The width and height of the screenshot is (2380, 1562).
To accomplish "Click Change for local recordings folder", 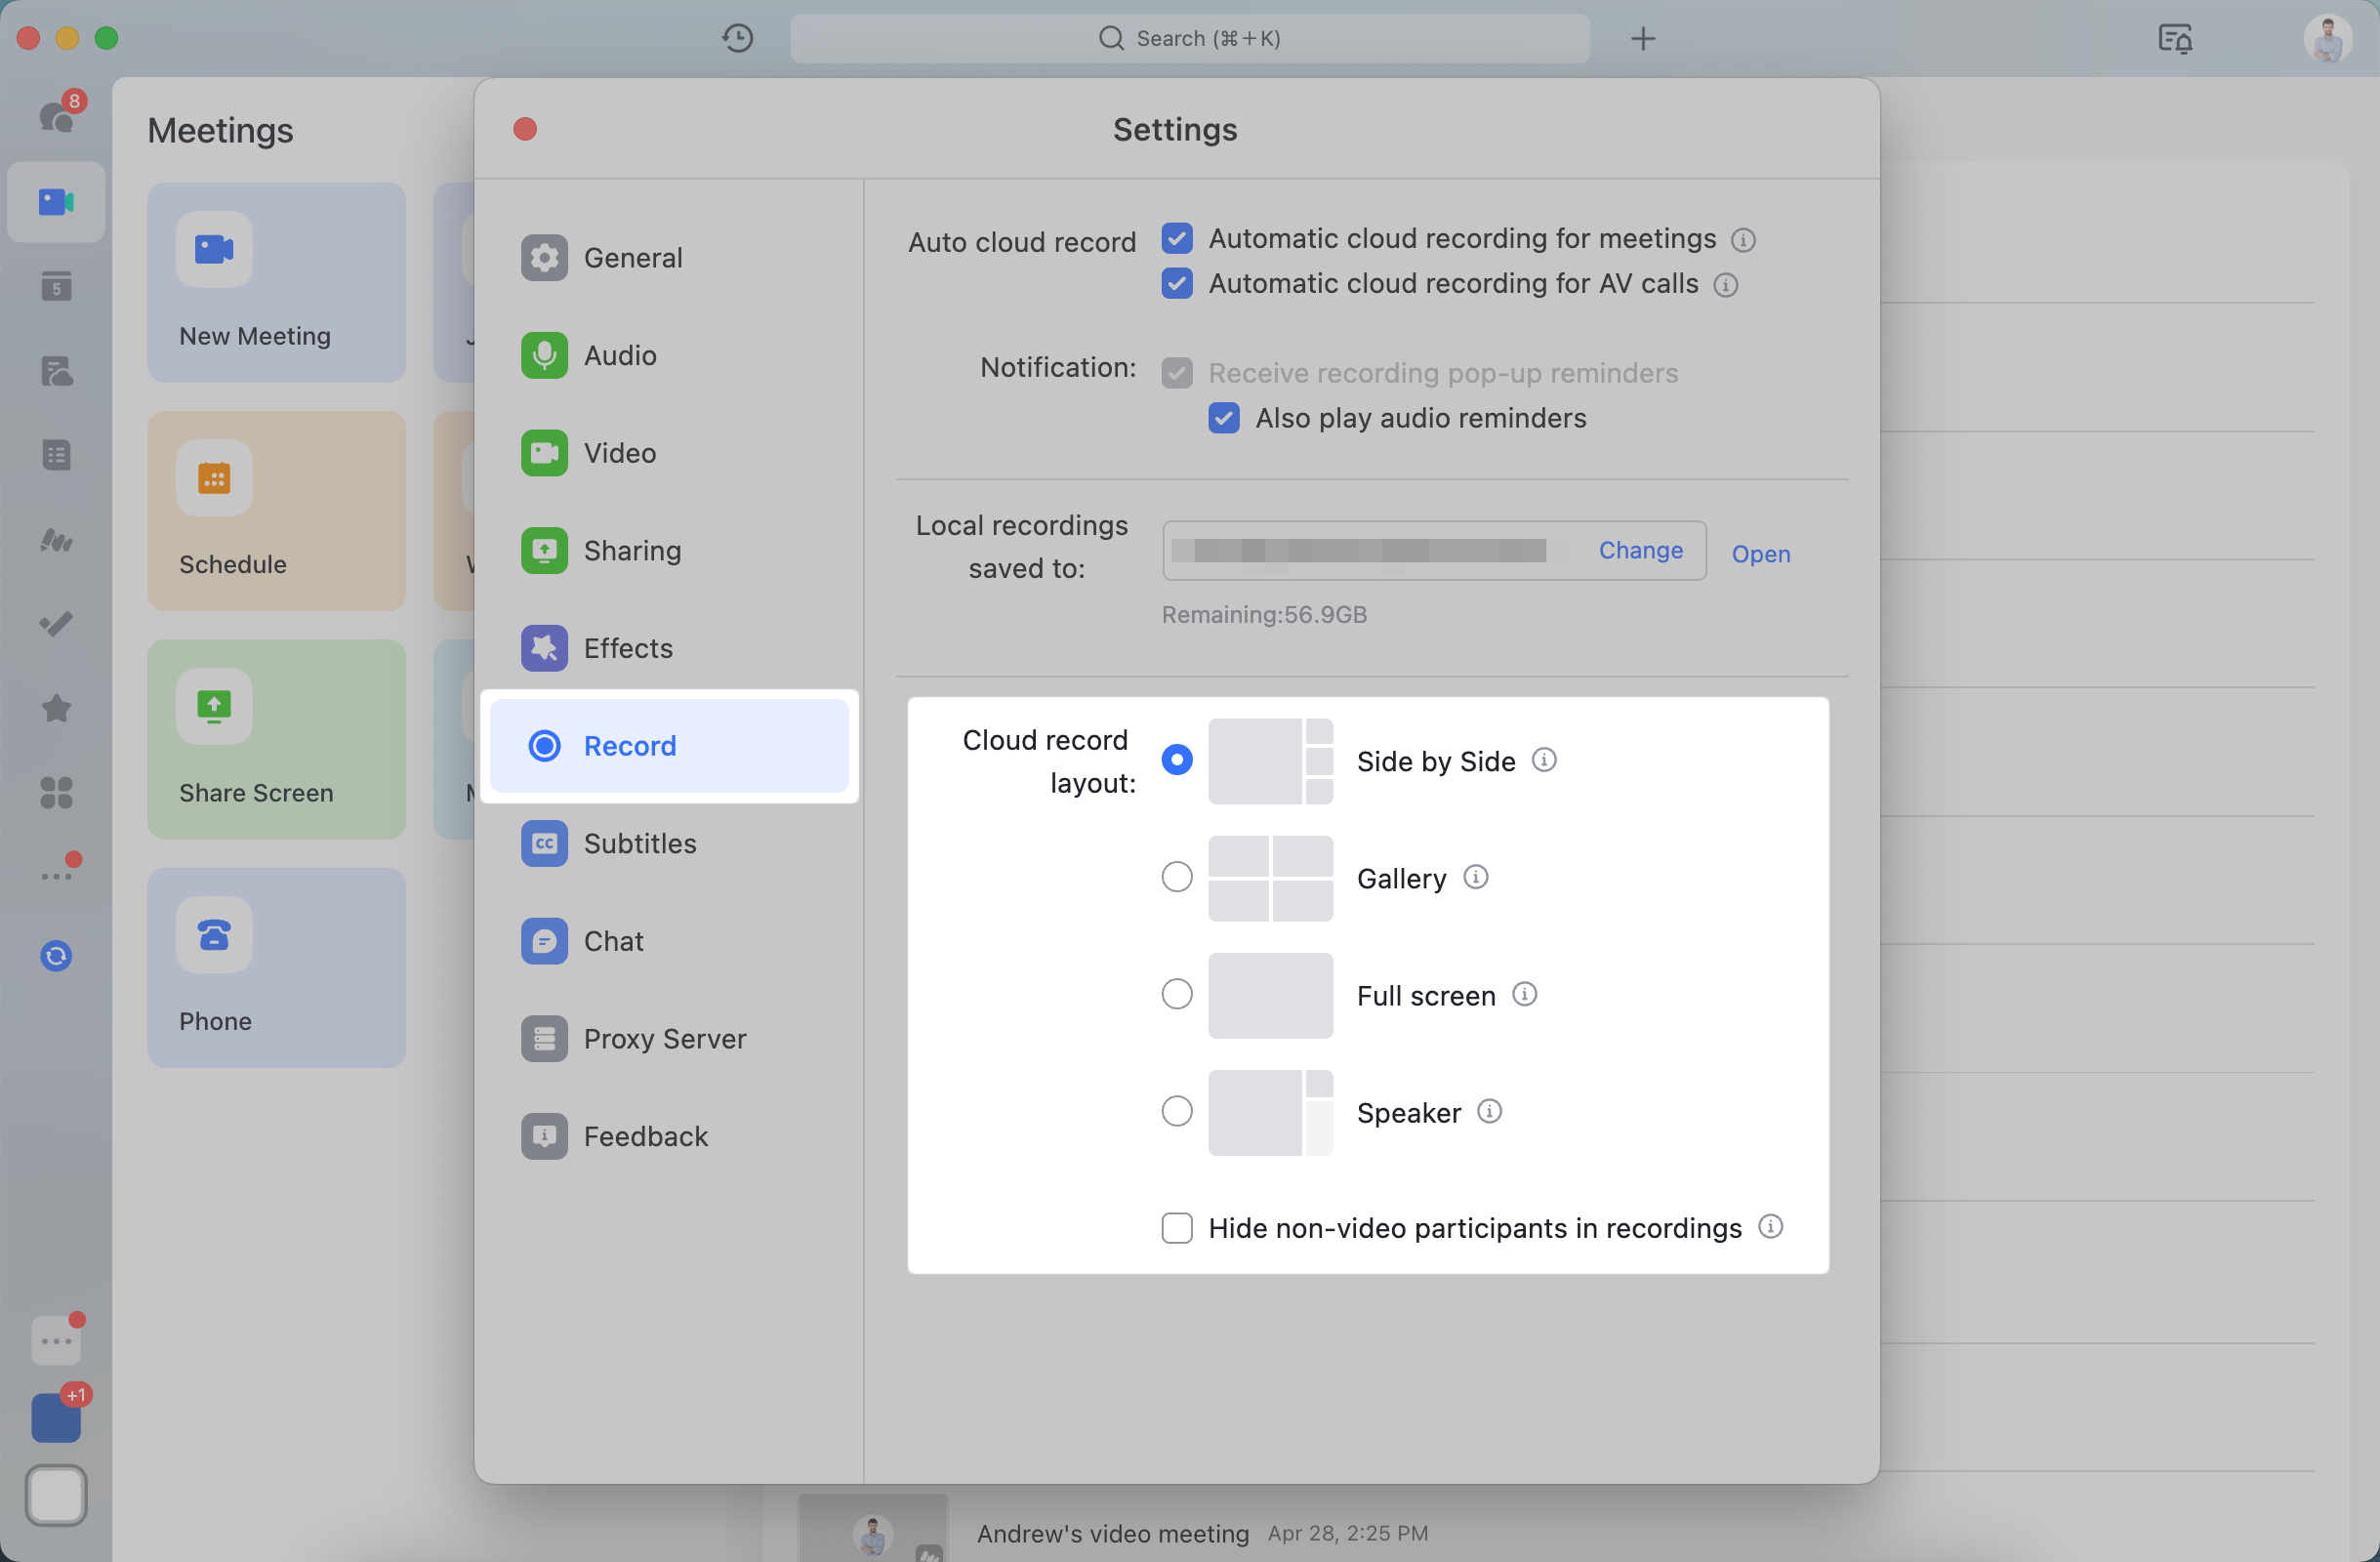I will (1639, 550).
